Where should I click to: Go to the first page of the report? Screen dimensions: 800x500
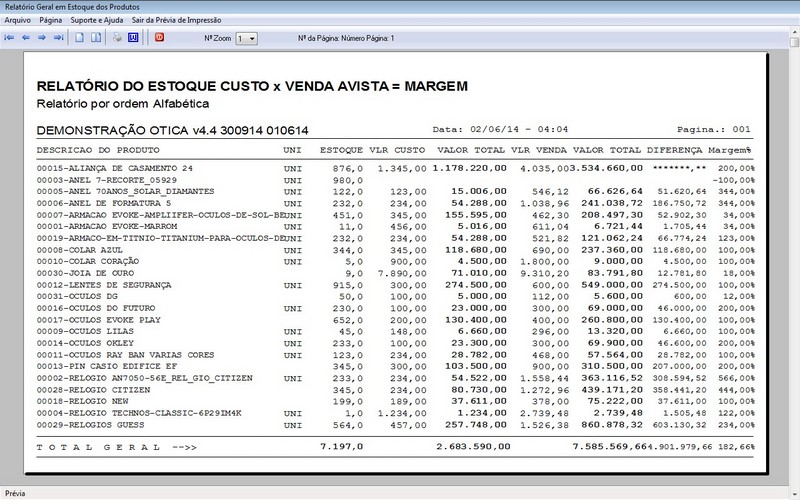pyautogui.click(x=10, y=37)
